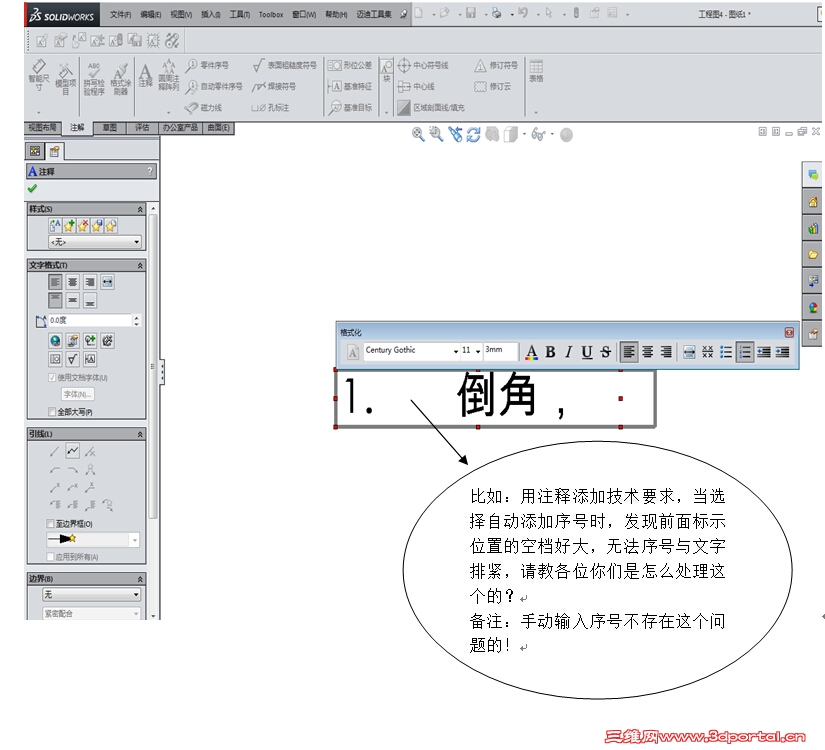Toggle numbered list in Formatting toolbar
The width and height of the screenshot is (825, 750).
(x=745, y=352)
